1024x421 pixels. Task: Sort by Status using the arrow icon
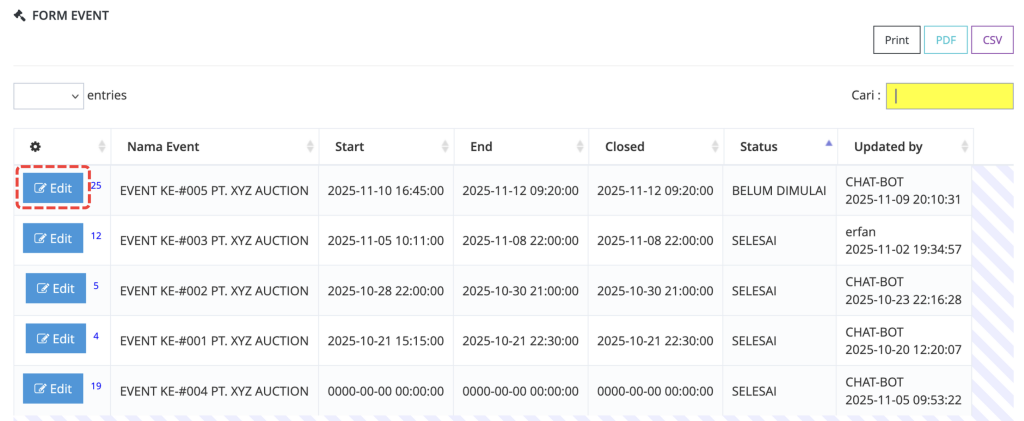click(x=828, y=145)
